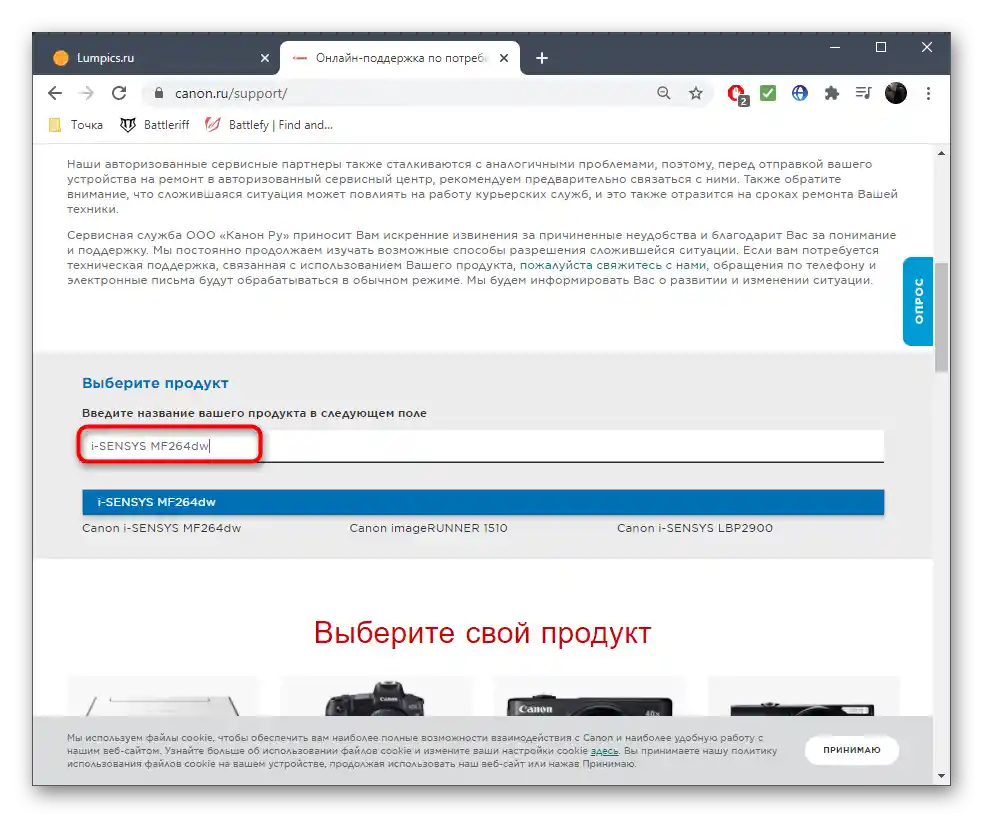Open the Canon i-SENSYS LBP2900 link
Viewport: 983px width, 818px height.
click(695, 528)
